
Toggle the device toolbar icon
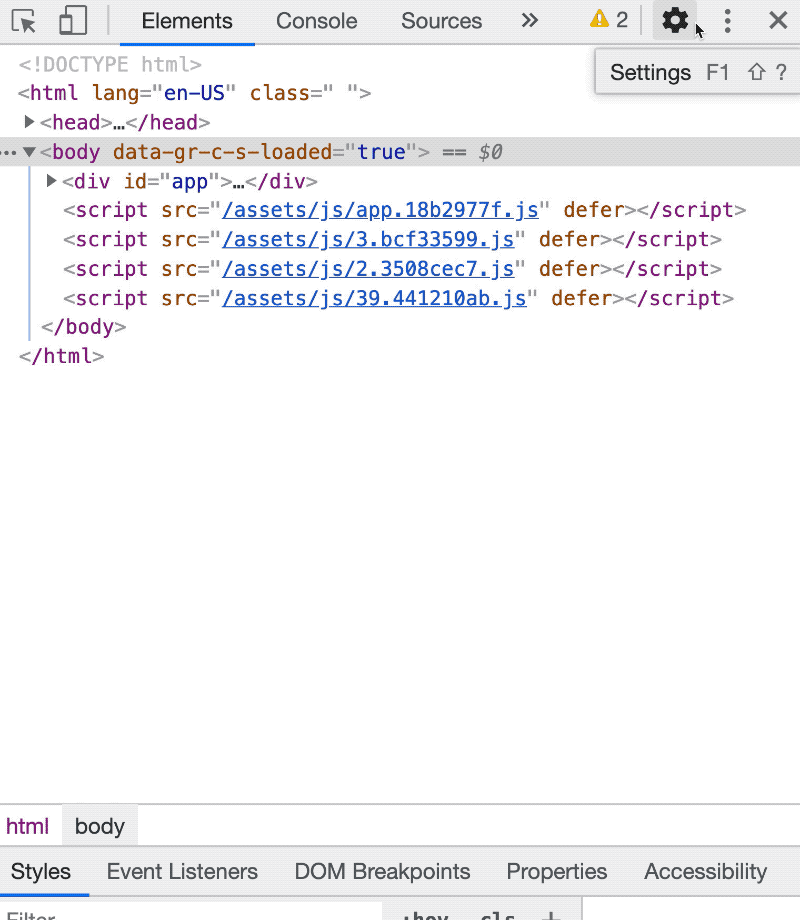pyautogui.click(x=73, y=21)
